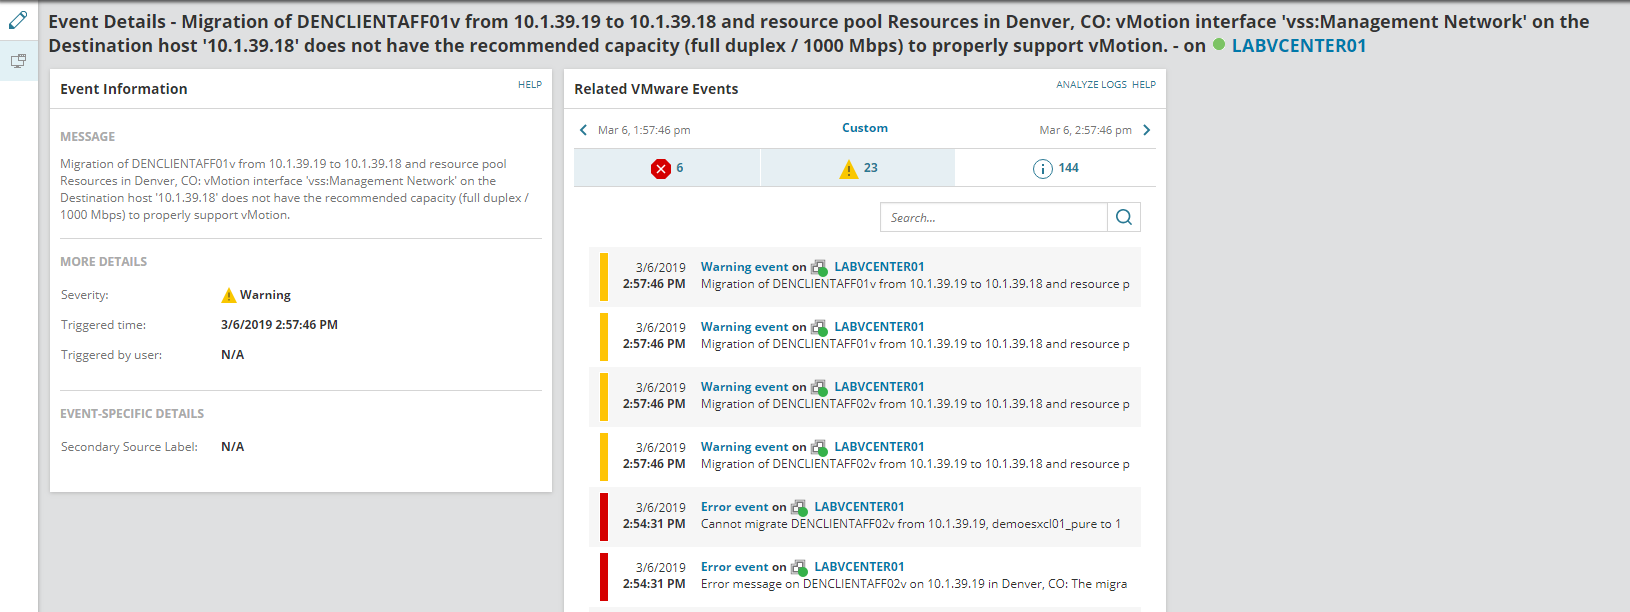Open first Warning event link for DENCLIENTAFF01v
The height and width of the screenshot is (612, 1630).
(x=745, y=267)
